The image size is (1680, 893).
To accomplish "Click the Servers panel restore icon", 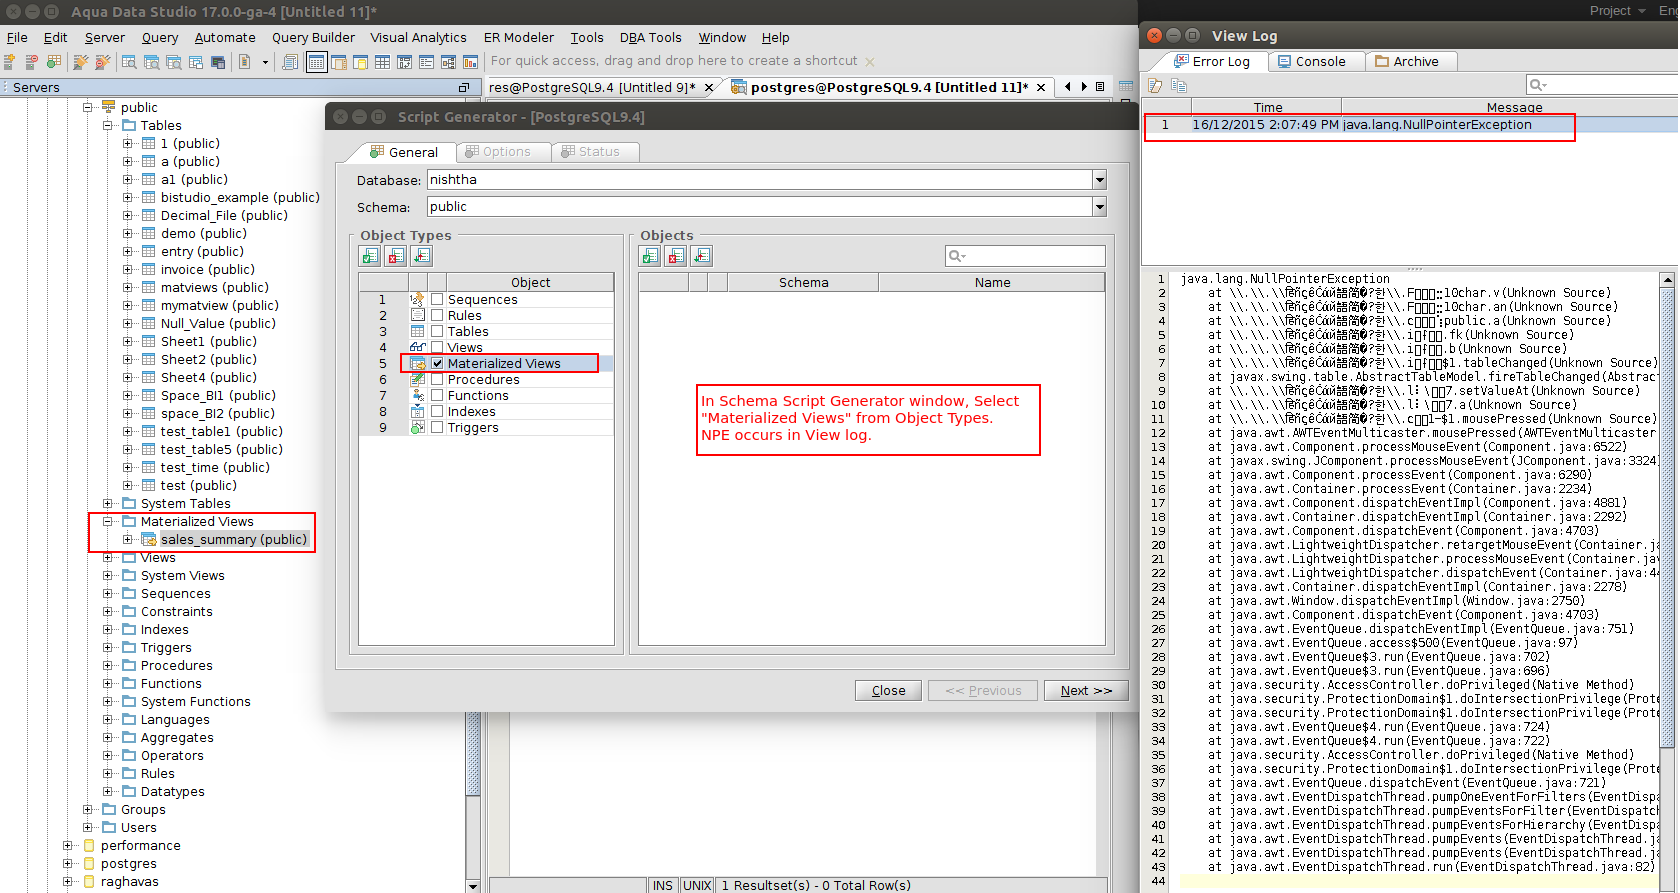I will pyautogui.click(x=463, y=88).
